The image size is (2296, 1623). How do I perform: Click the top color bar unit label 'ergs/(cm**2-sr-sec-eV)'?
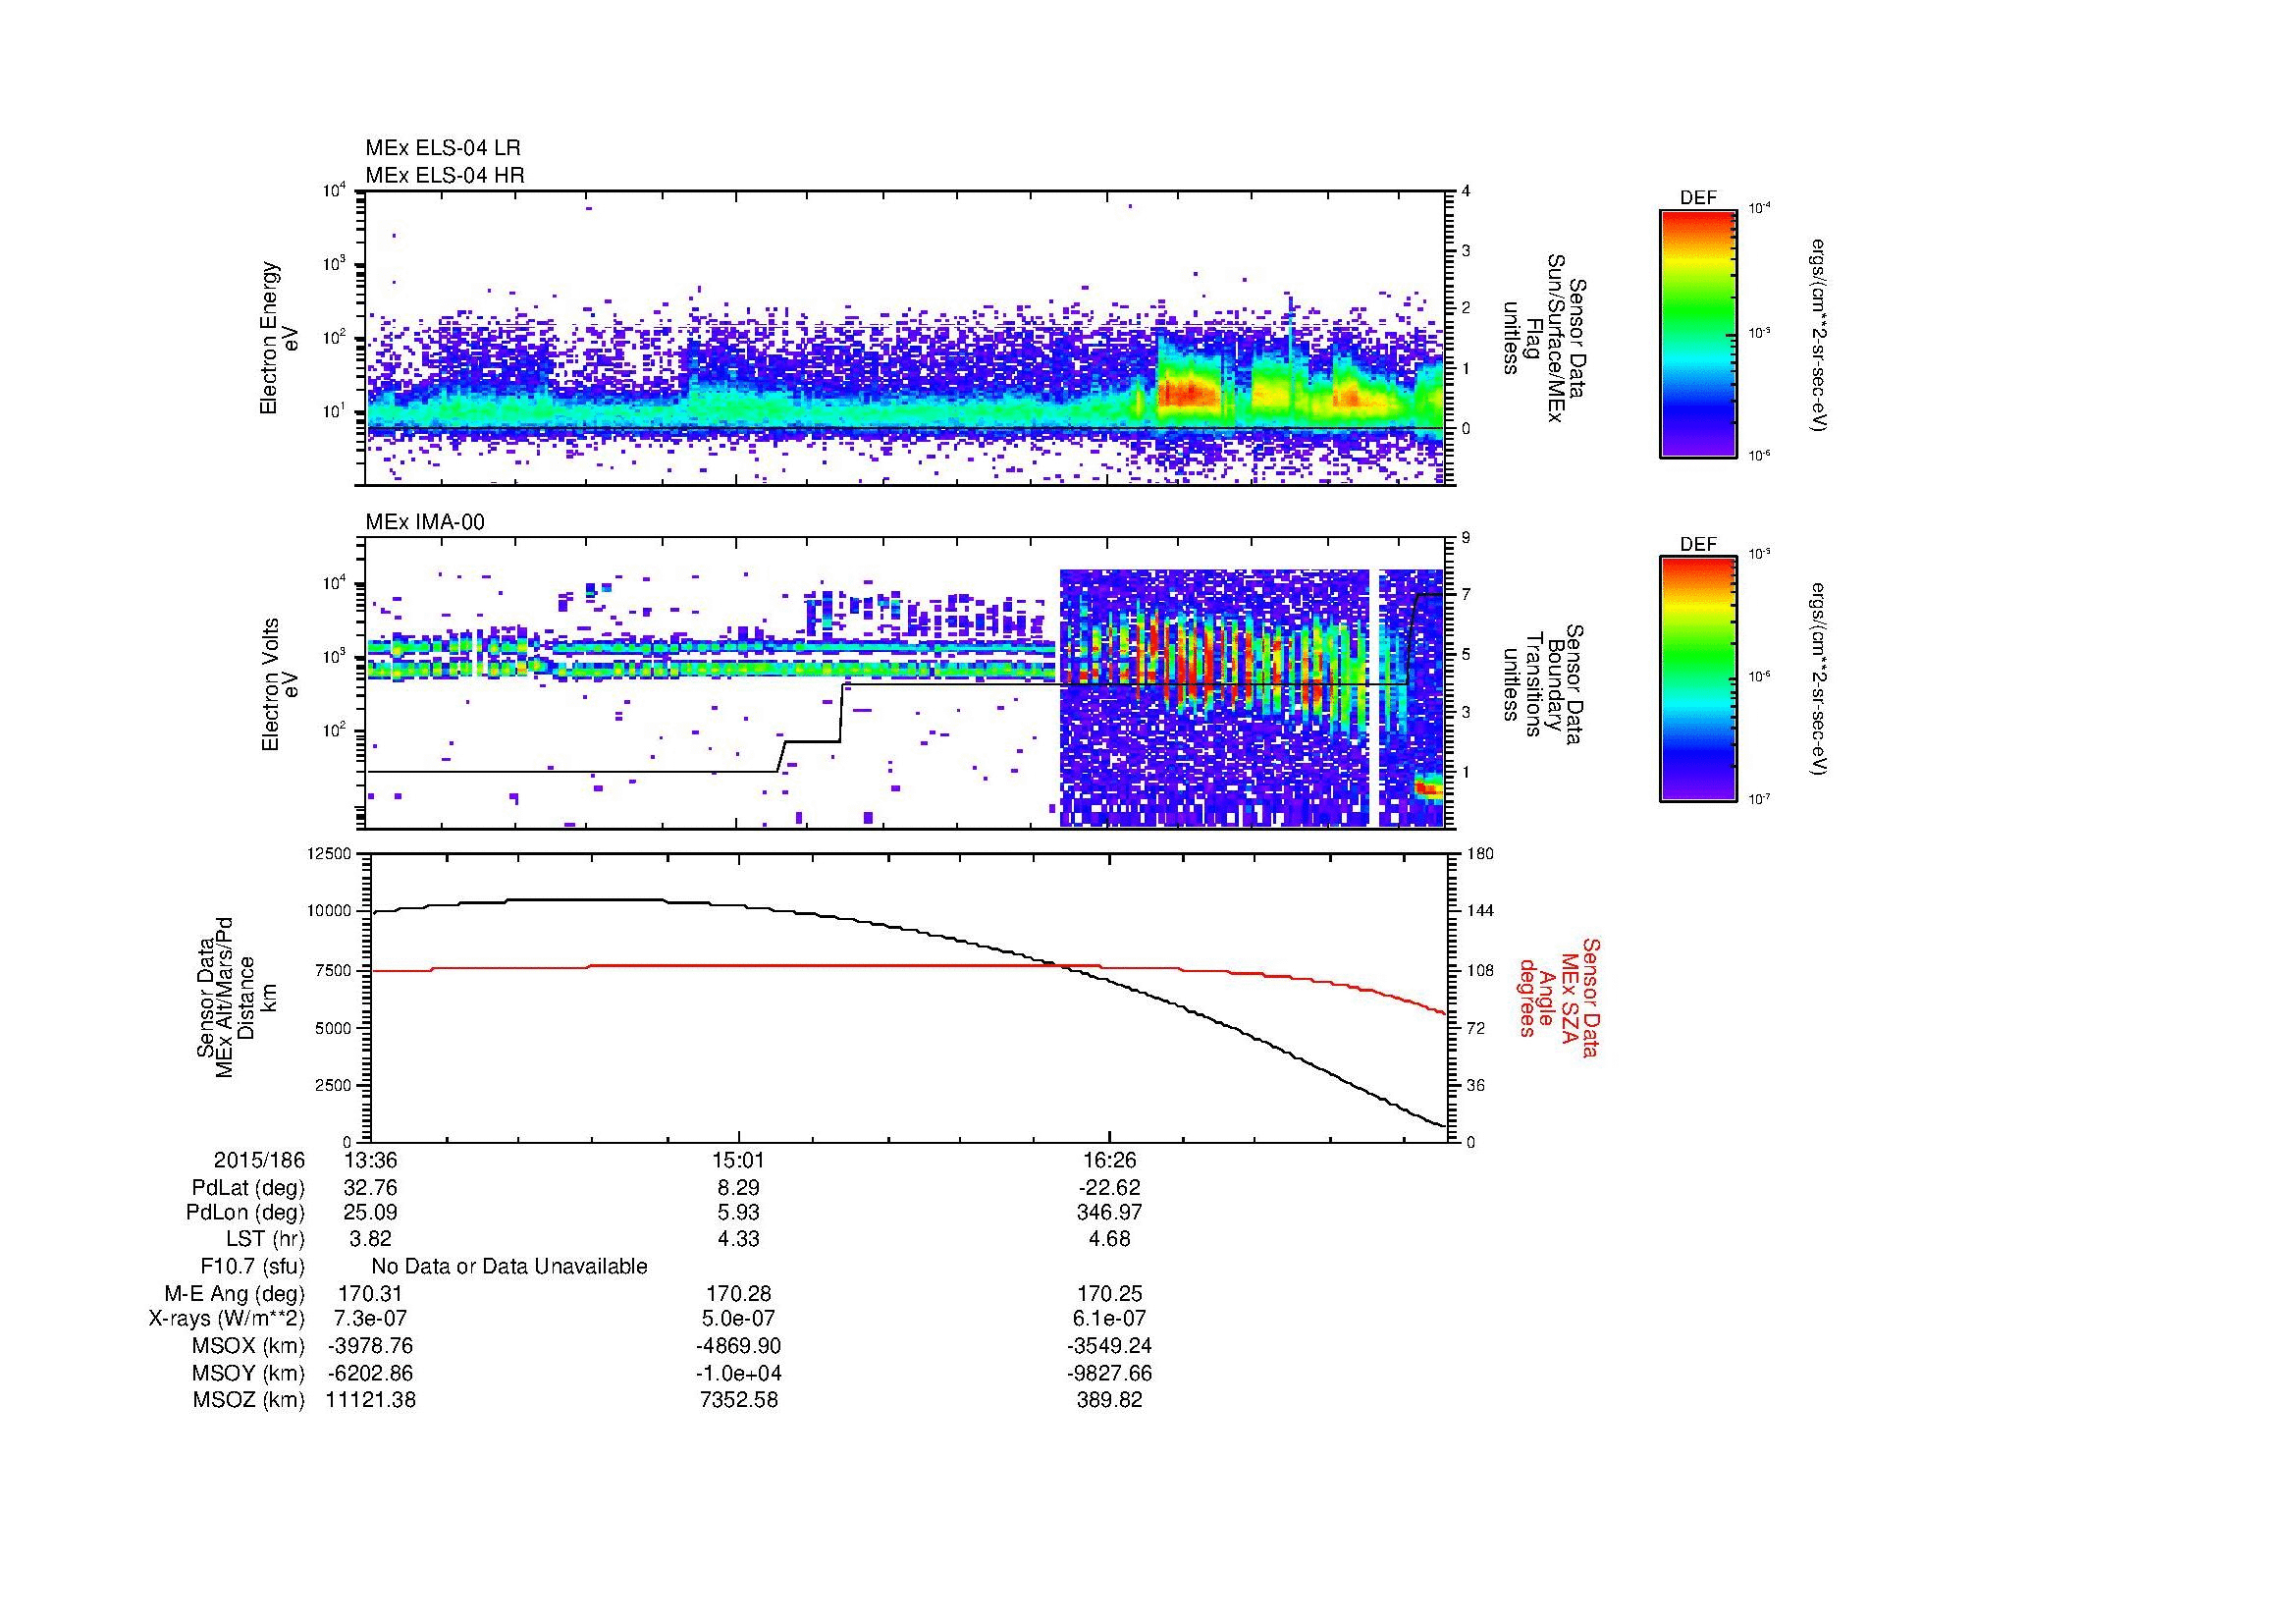(x=1819, y=335)
